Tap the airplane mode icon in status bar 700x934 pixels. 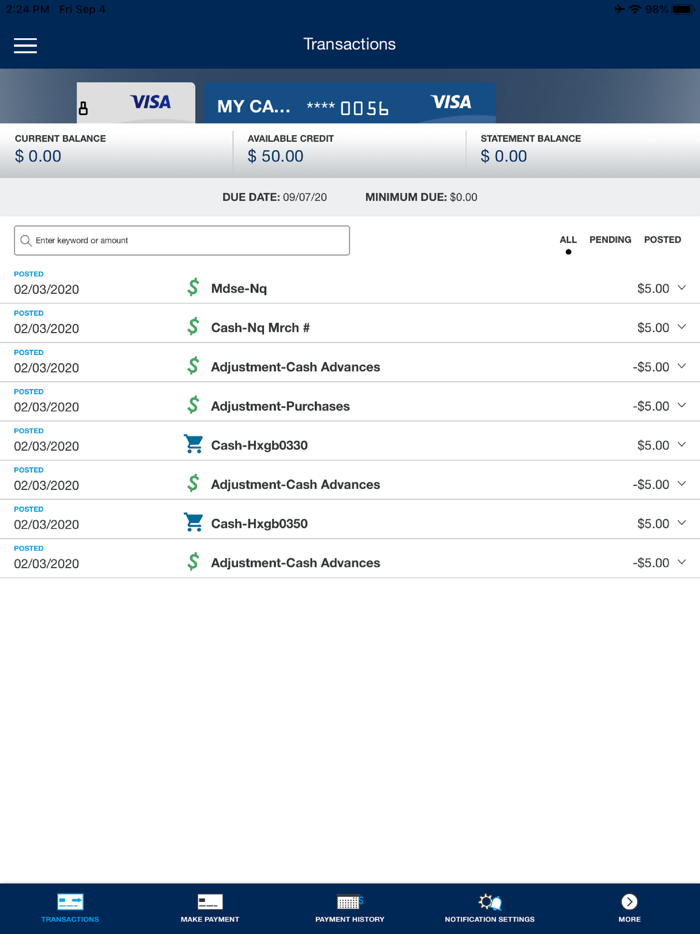(x=620, y=10)
